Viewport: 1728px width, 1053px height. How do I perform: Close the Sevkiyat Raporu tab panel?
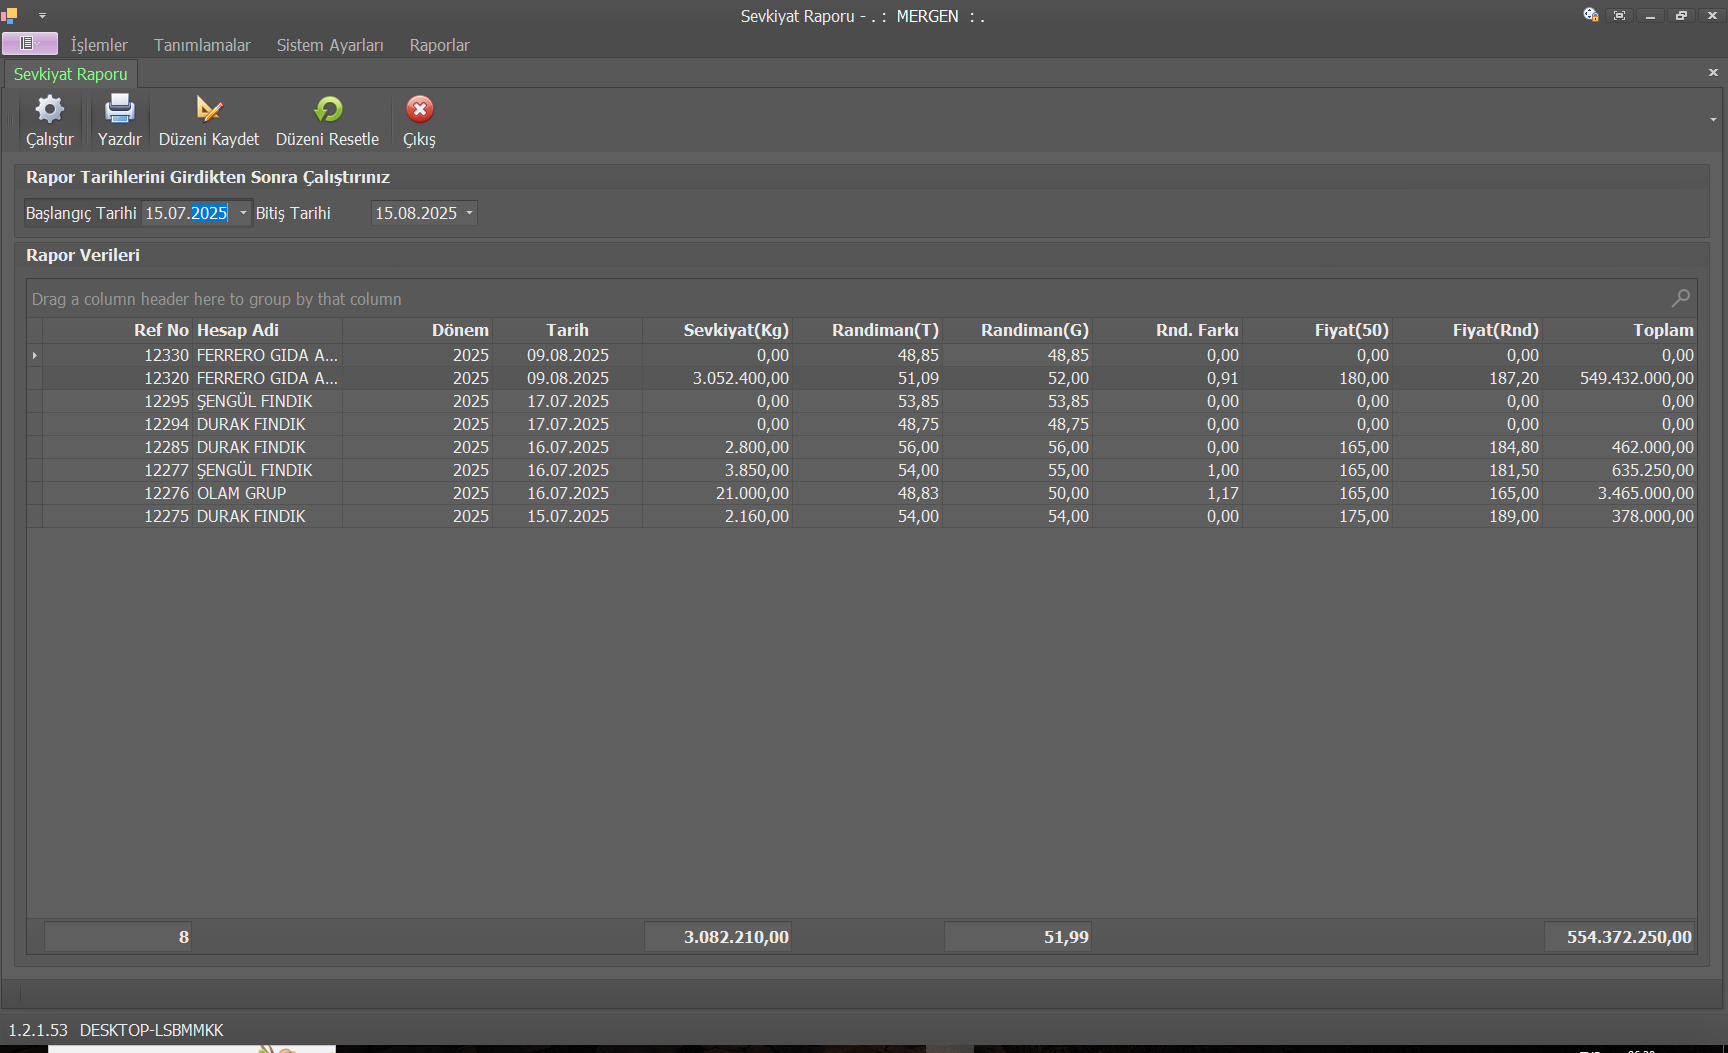point(1712,73)
